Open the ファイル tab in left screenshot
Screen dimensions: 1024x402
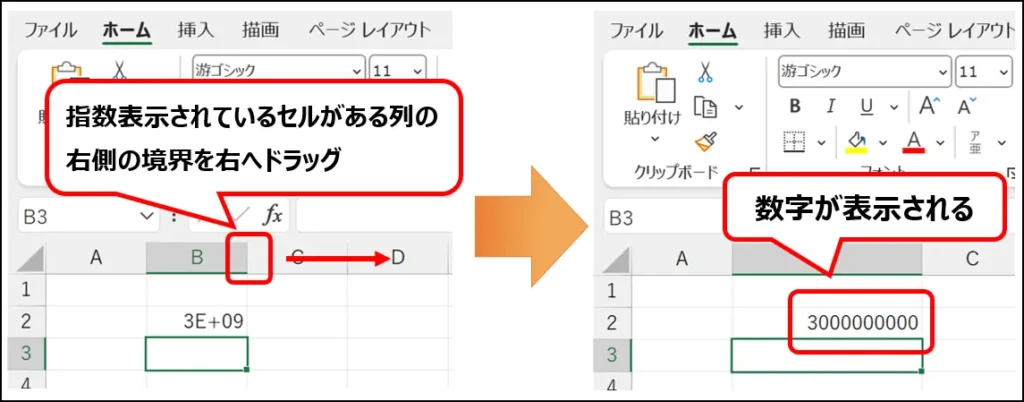click(50, 29)
